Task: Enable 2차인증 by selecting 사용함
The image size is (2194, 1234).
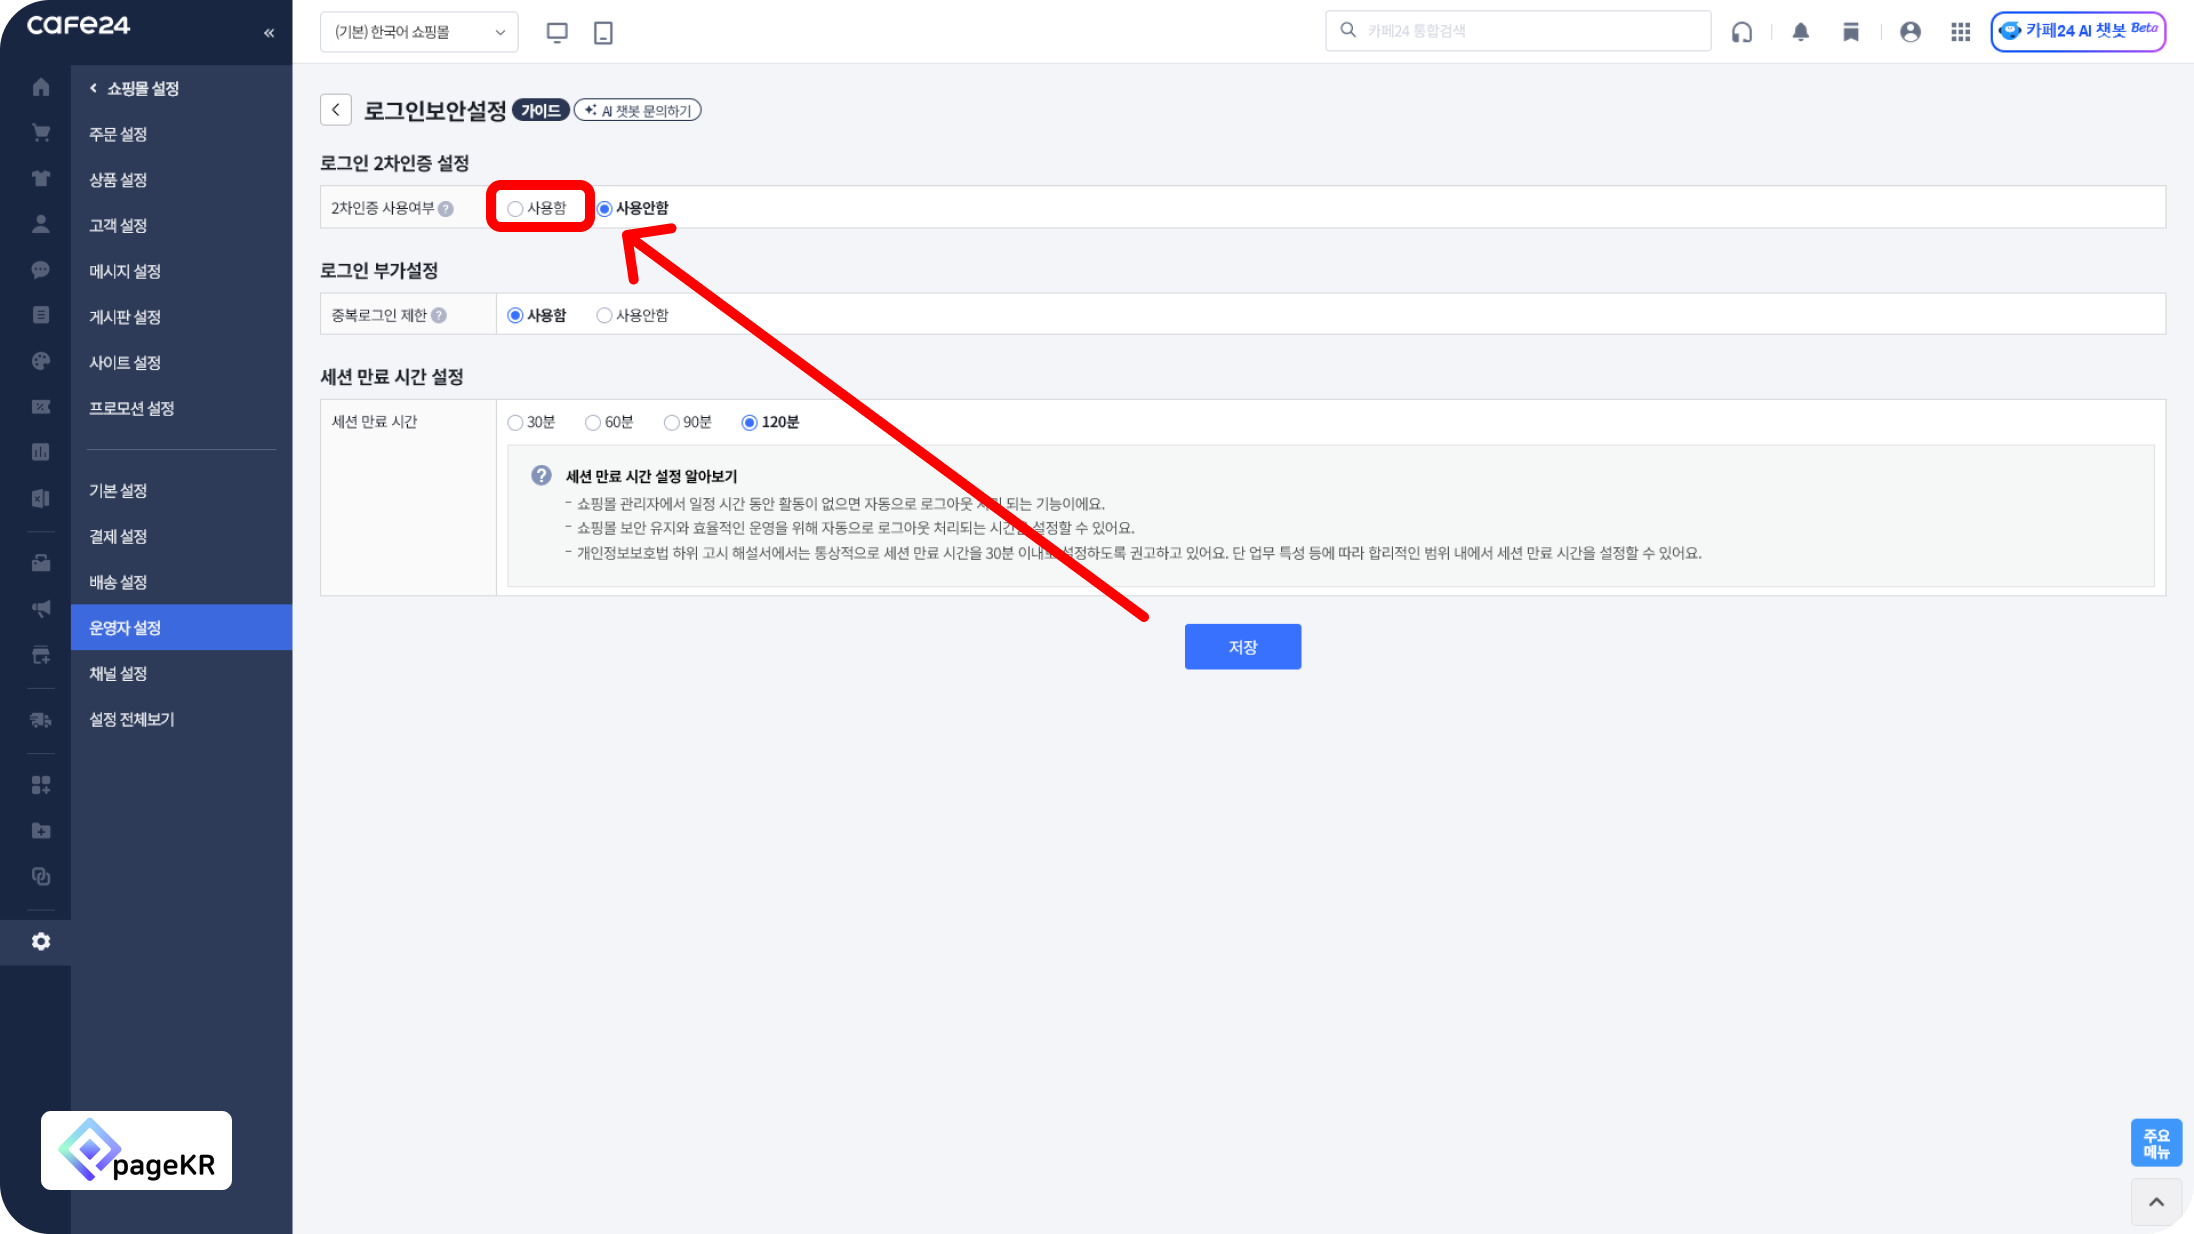Action: [x=516, y=209]
